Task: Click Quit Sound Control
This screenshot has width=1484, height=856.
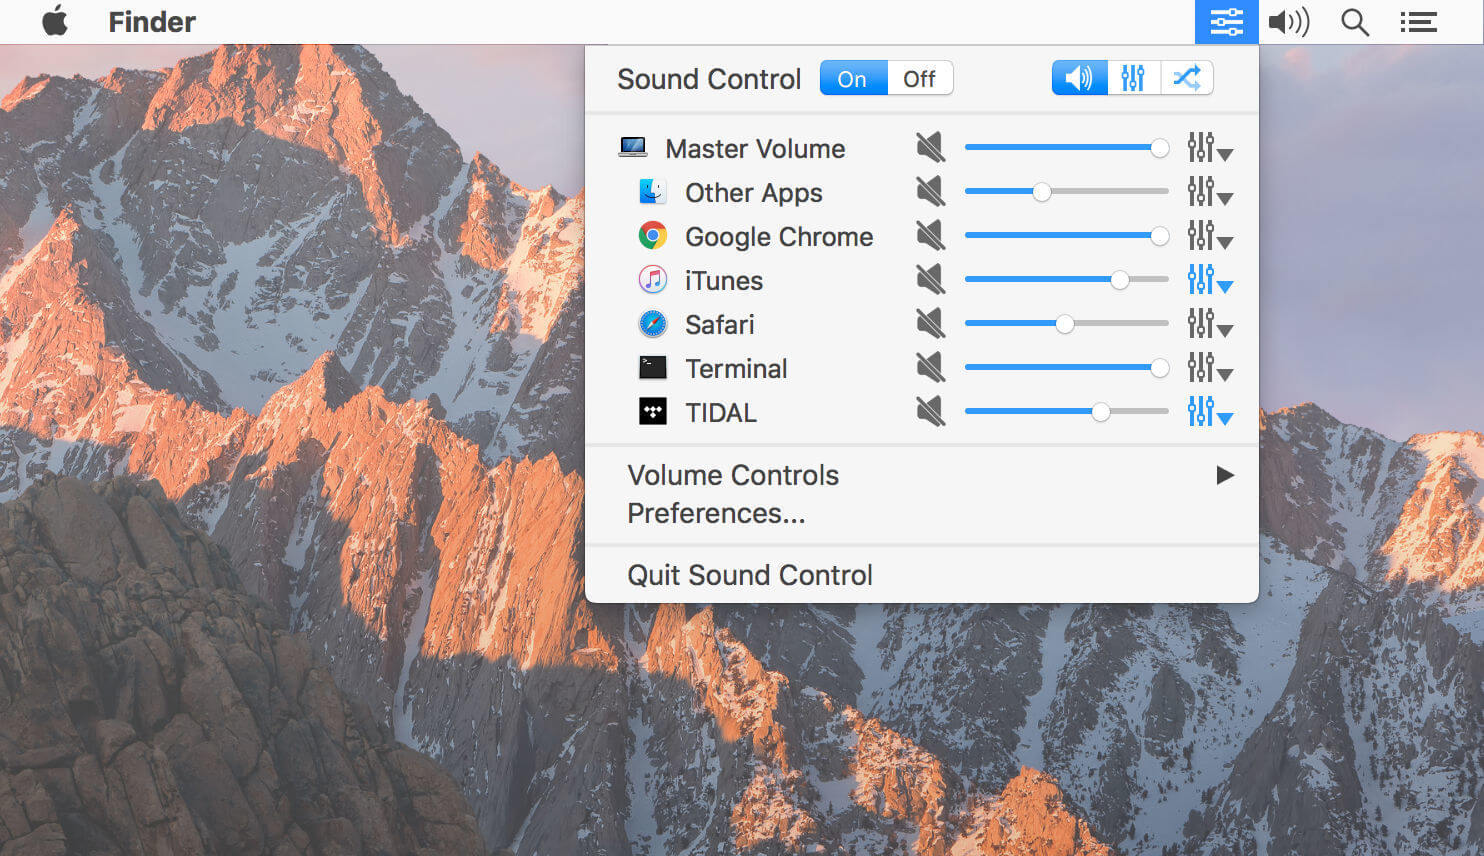Action: [x=750, y=575]
